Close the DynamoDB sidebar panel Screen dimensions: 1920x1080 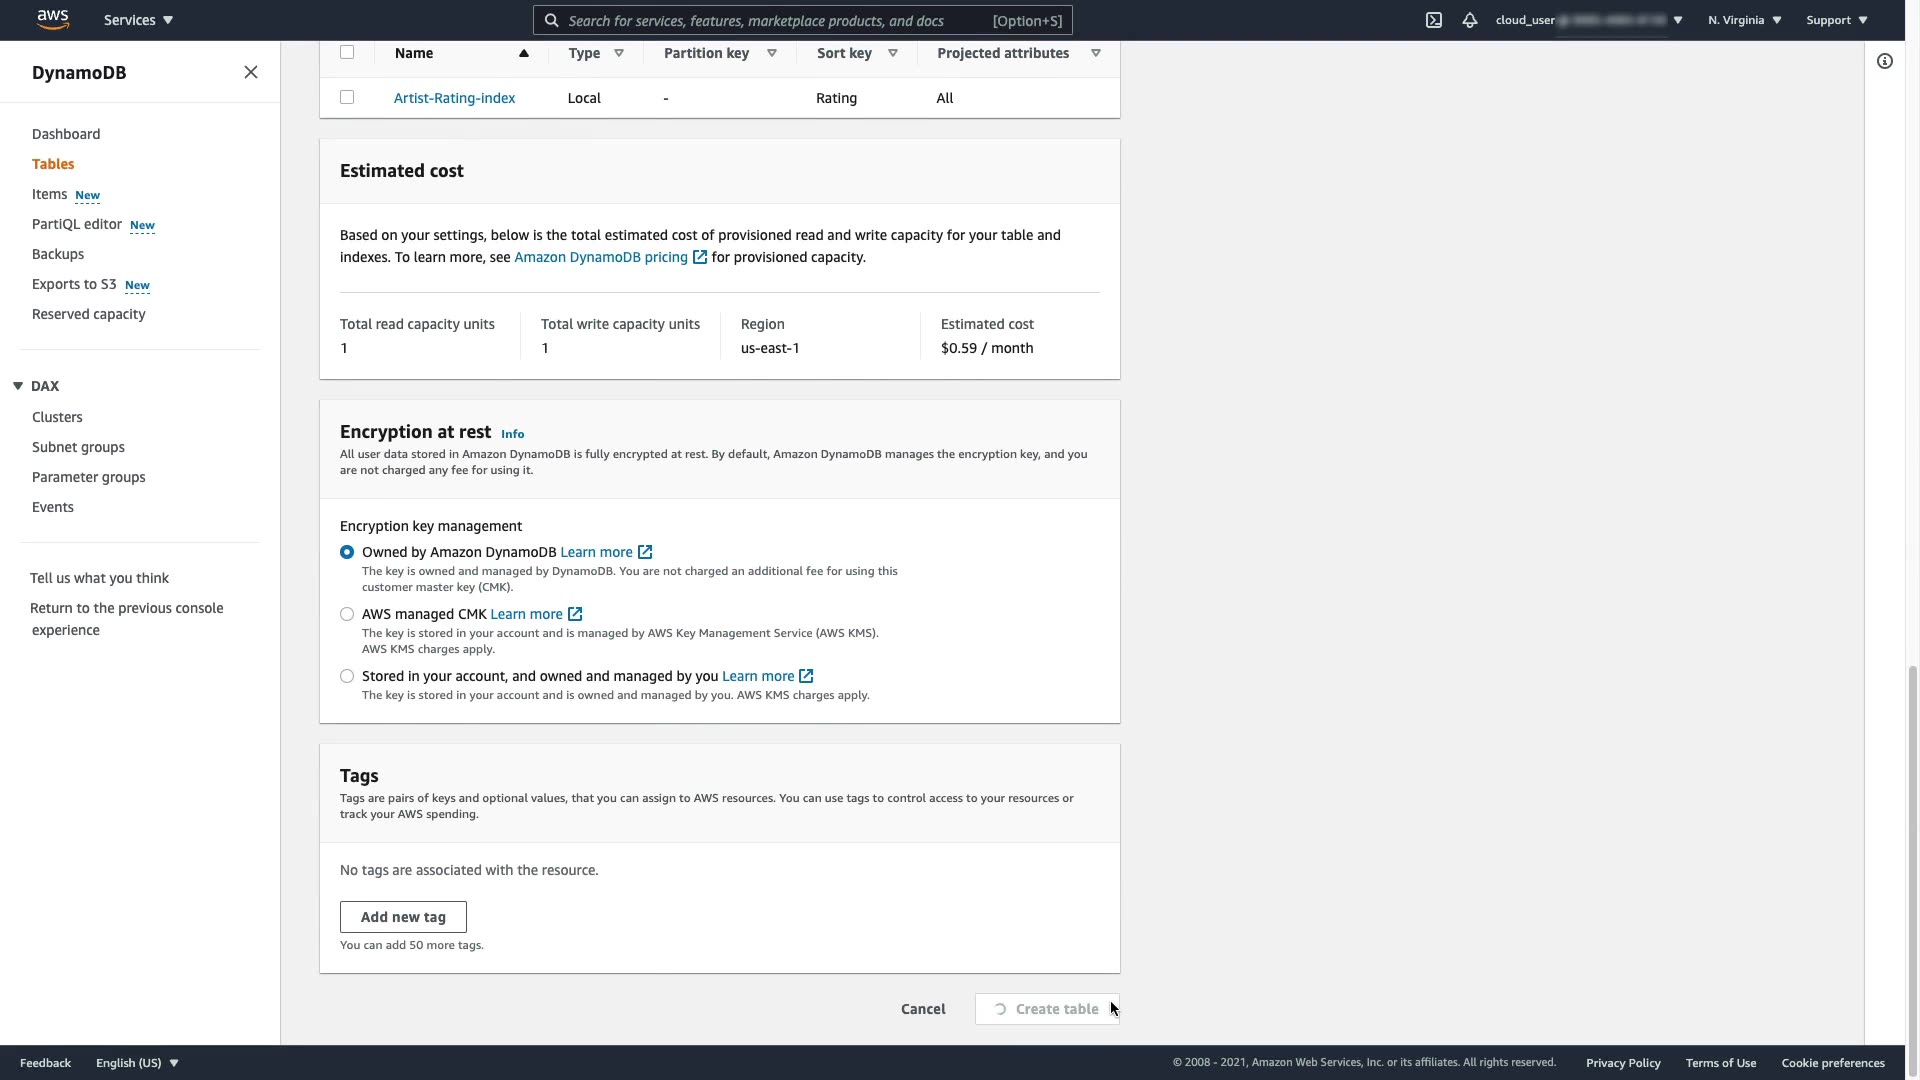pyautogui.click(x=251, y=72)
